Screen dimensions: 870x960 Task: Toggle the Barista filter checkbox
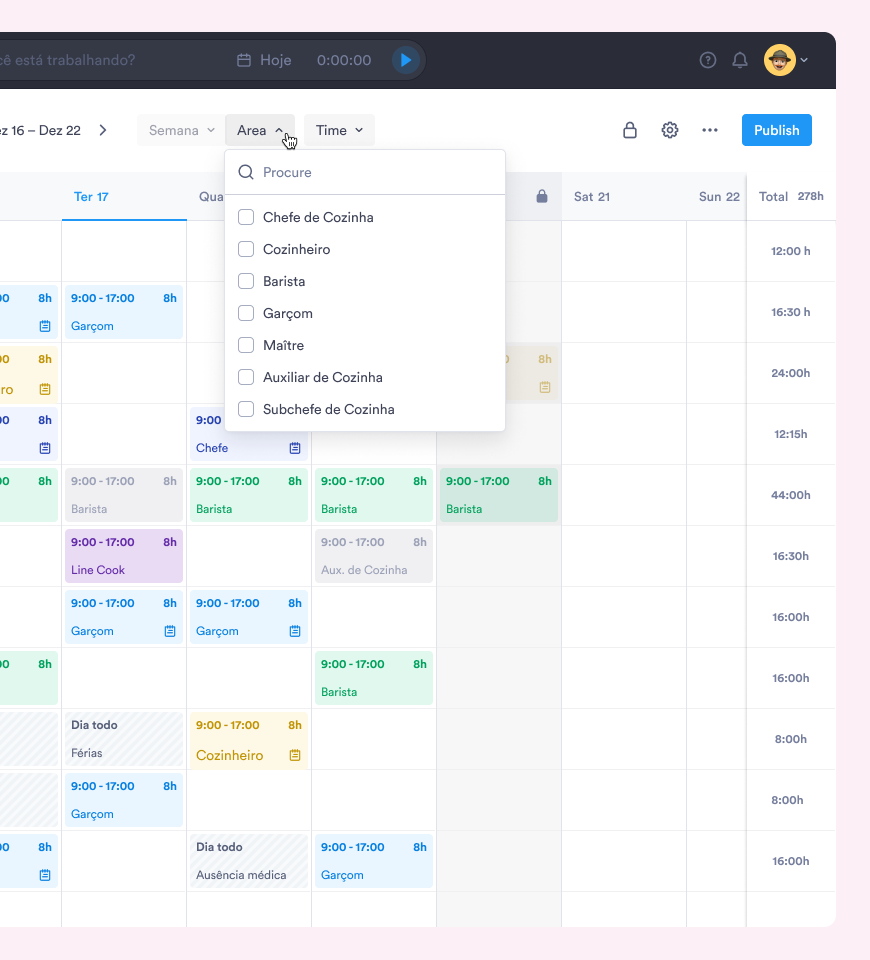(246, 281)
